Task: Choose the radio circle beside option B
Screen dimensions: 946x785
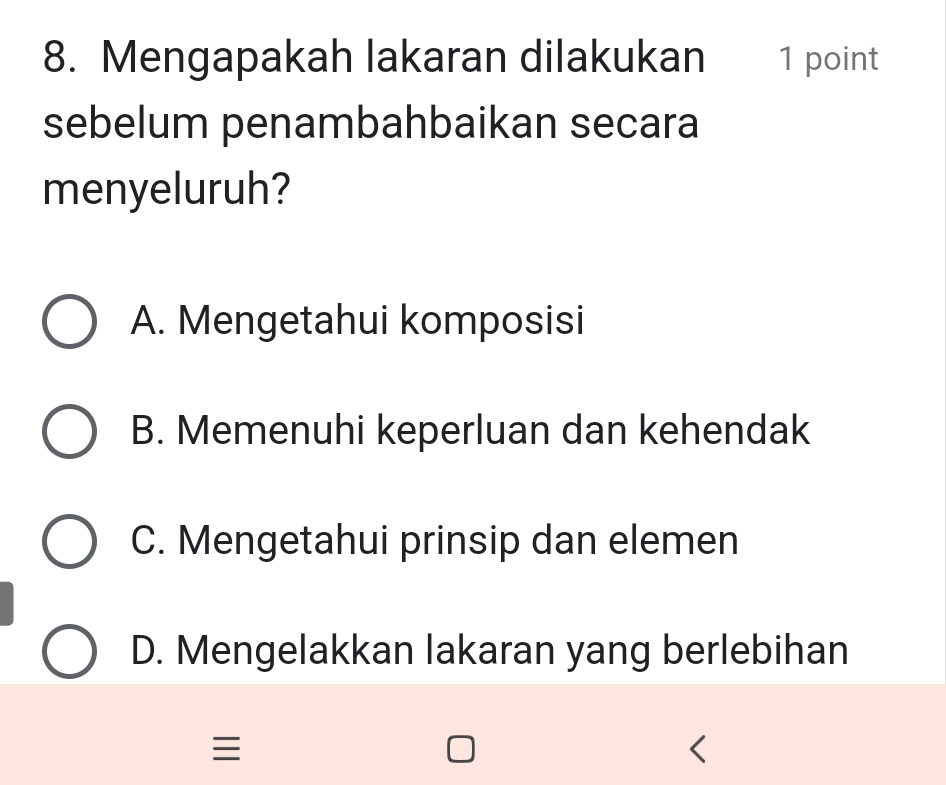Action: point(70,432)
